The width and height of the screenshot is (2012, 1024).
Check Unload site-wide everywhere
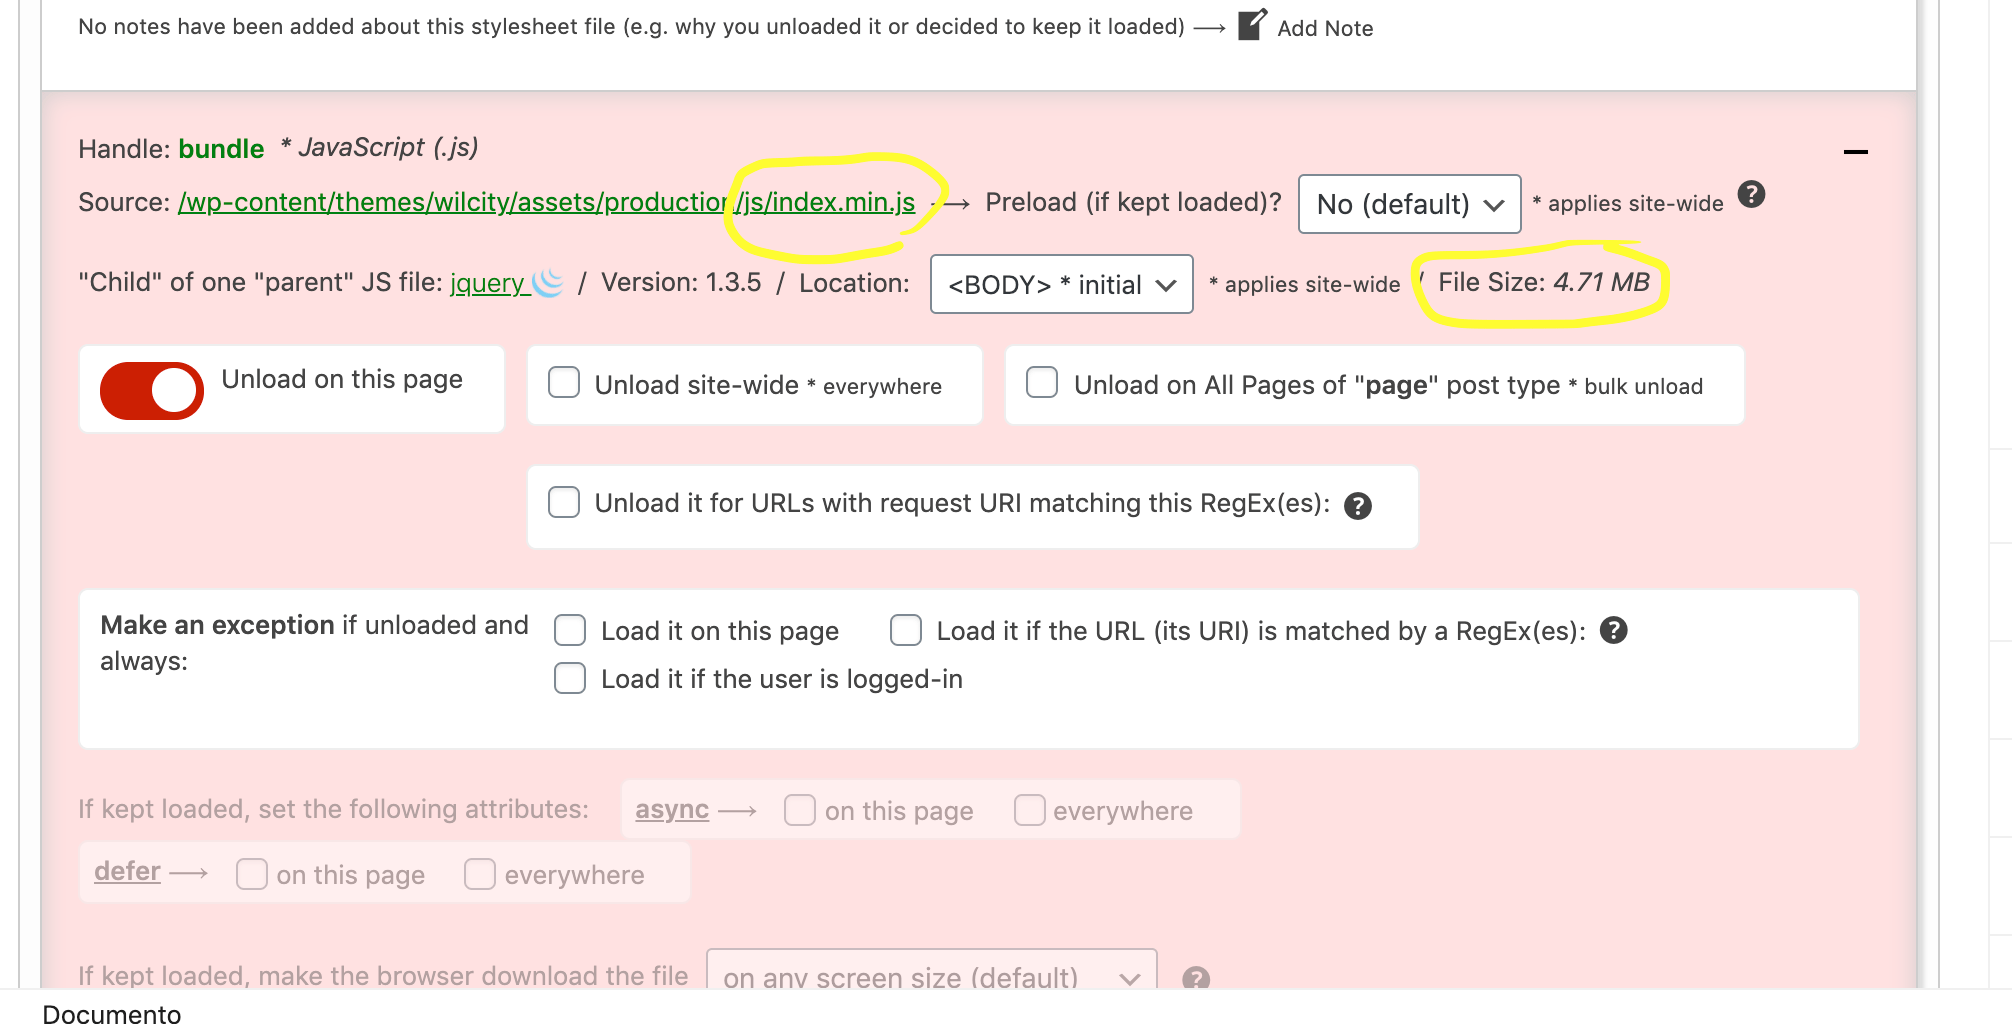pyautogui.click(x=564, y=383)
